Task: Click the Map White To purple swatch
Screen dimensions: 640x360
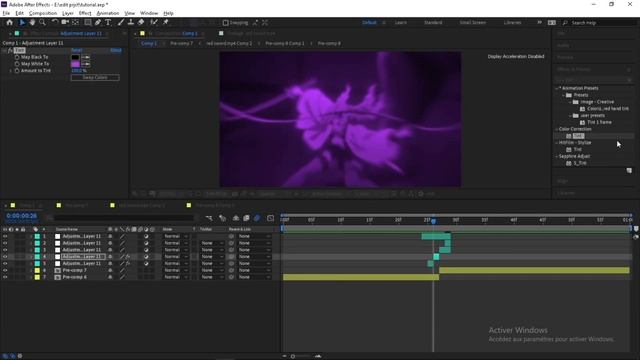Action: (76, 64)
